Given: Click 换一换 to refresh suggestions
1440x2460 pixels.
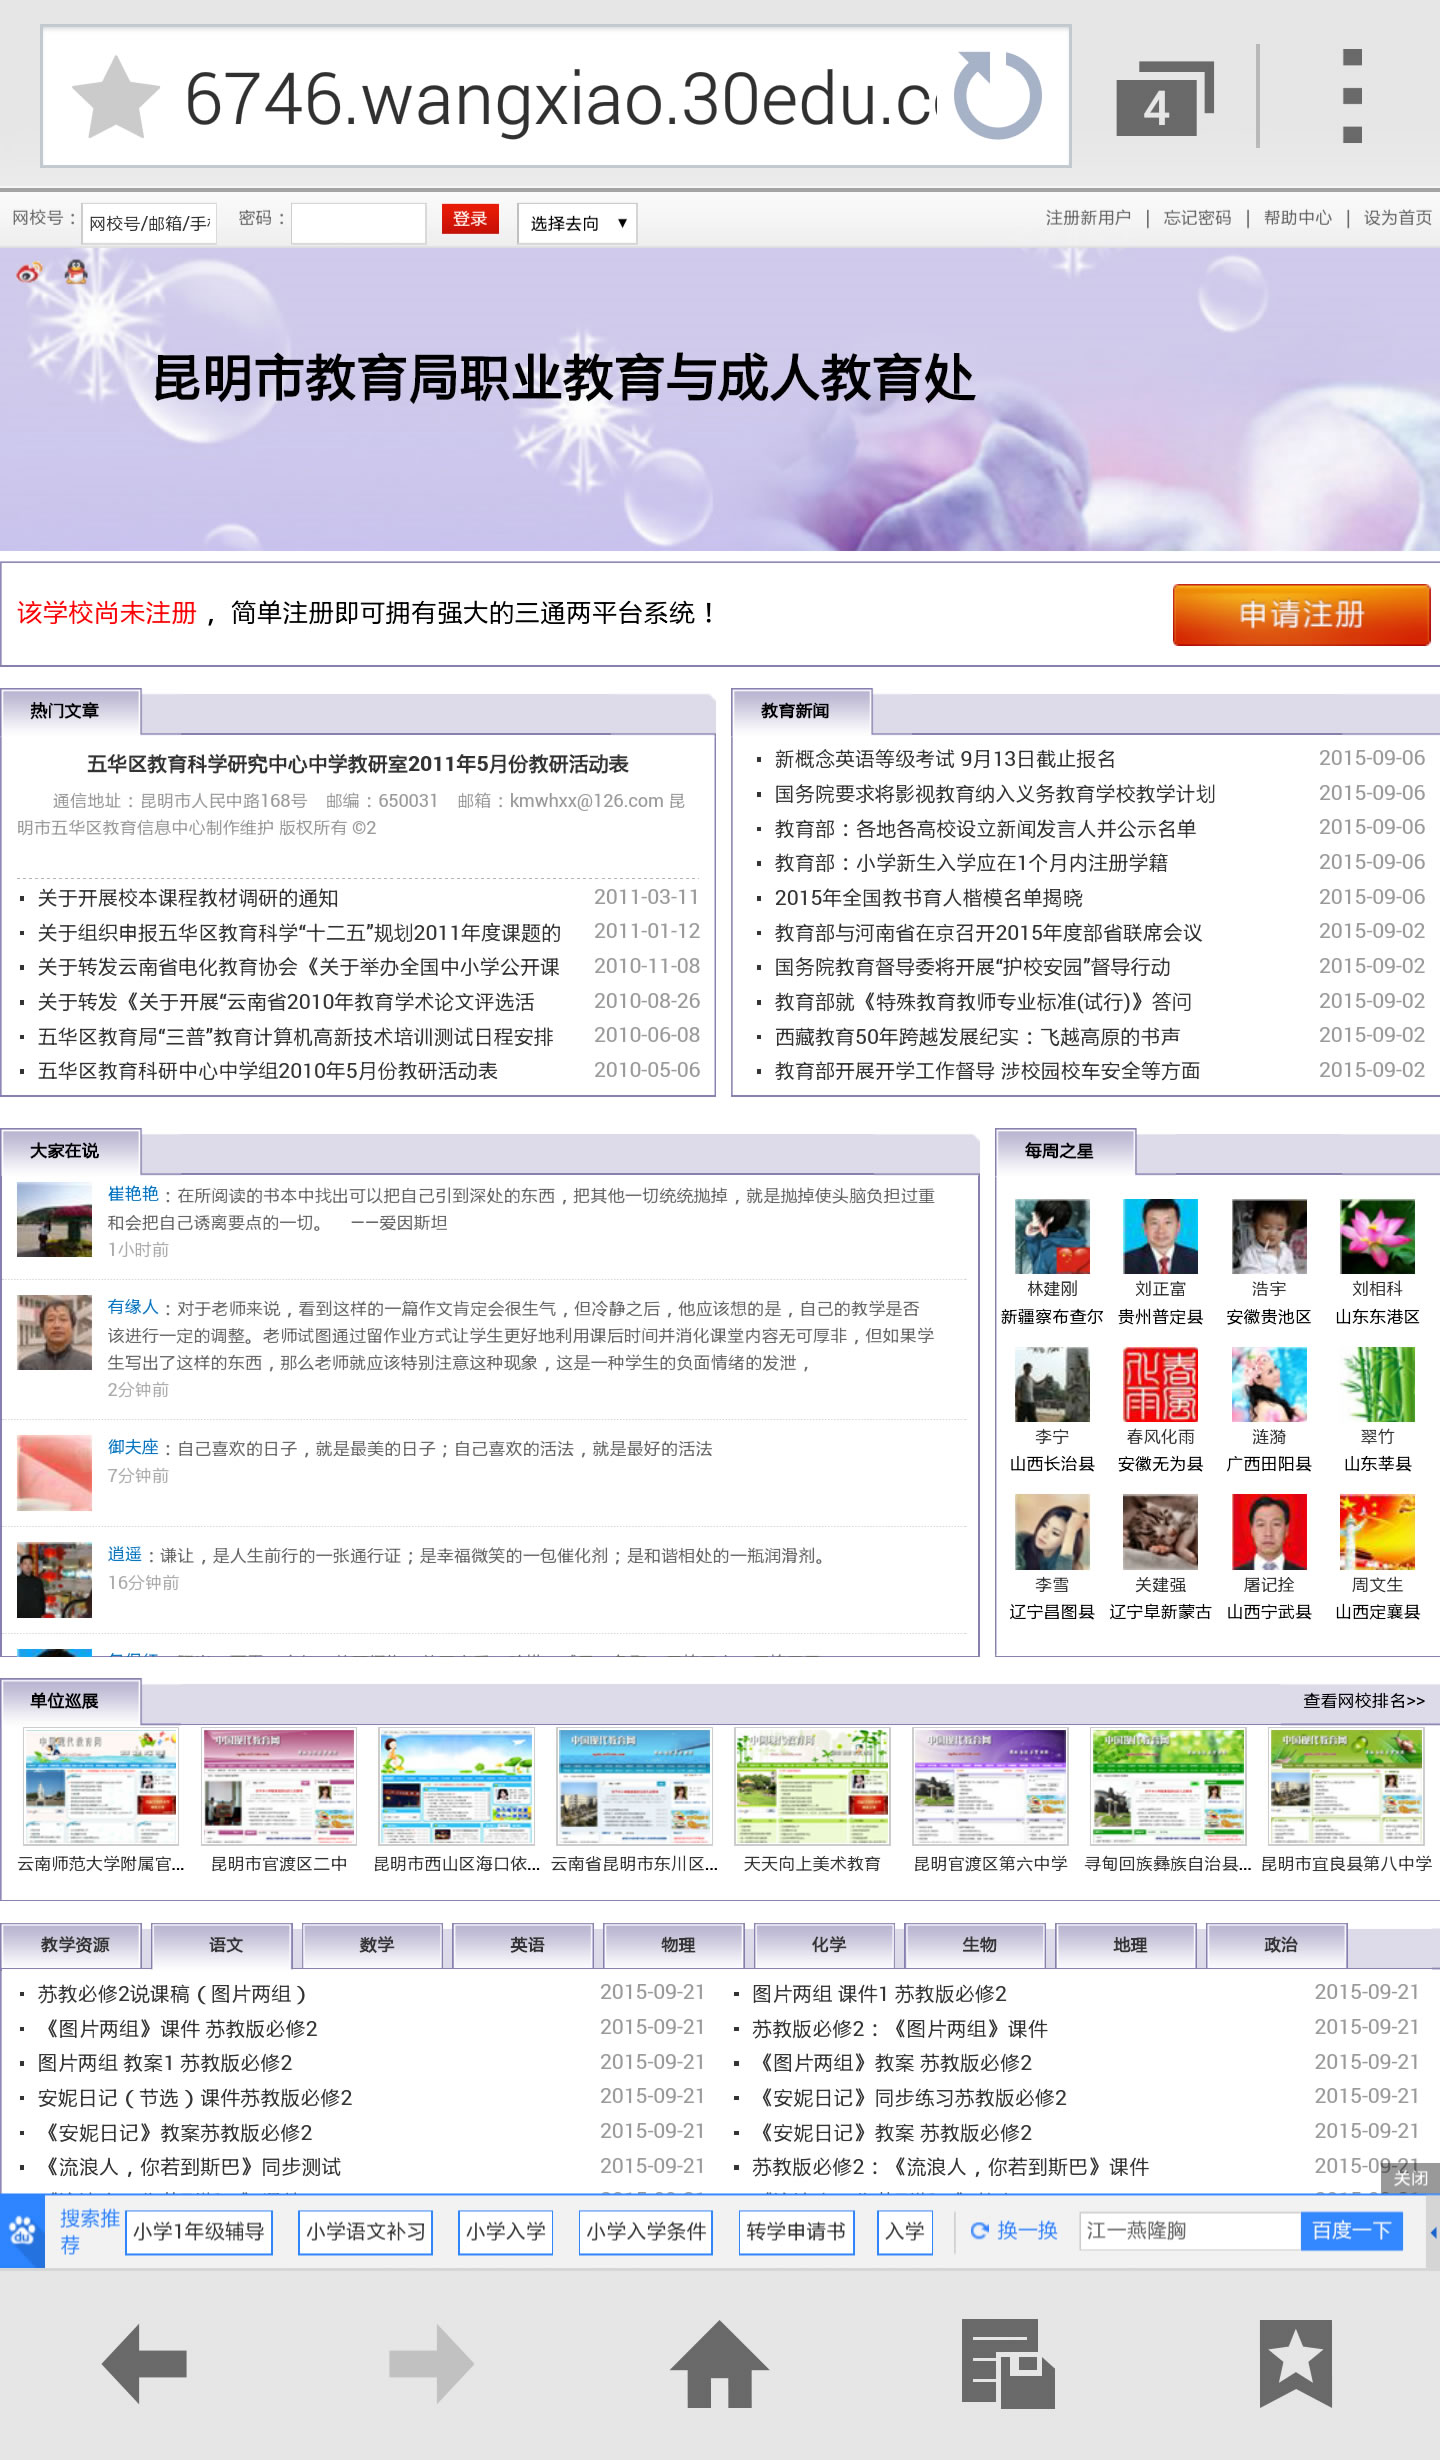Looking at the screenshot, I should tap(1014, 2231).
